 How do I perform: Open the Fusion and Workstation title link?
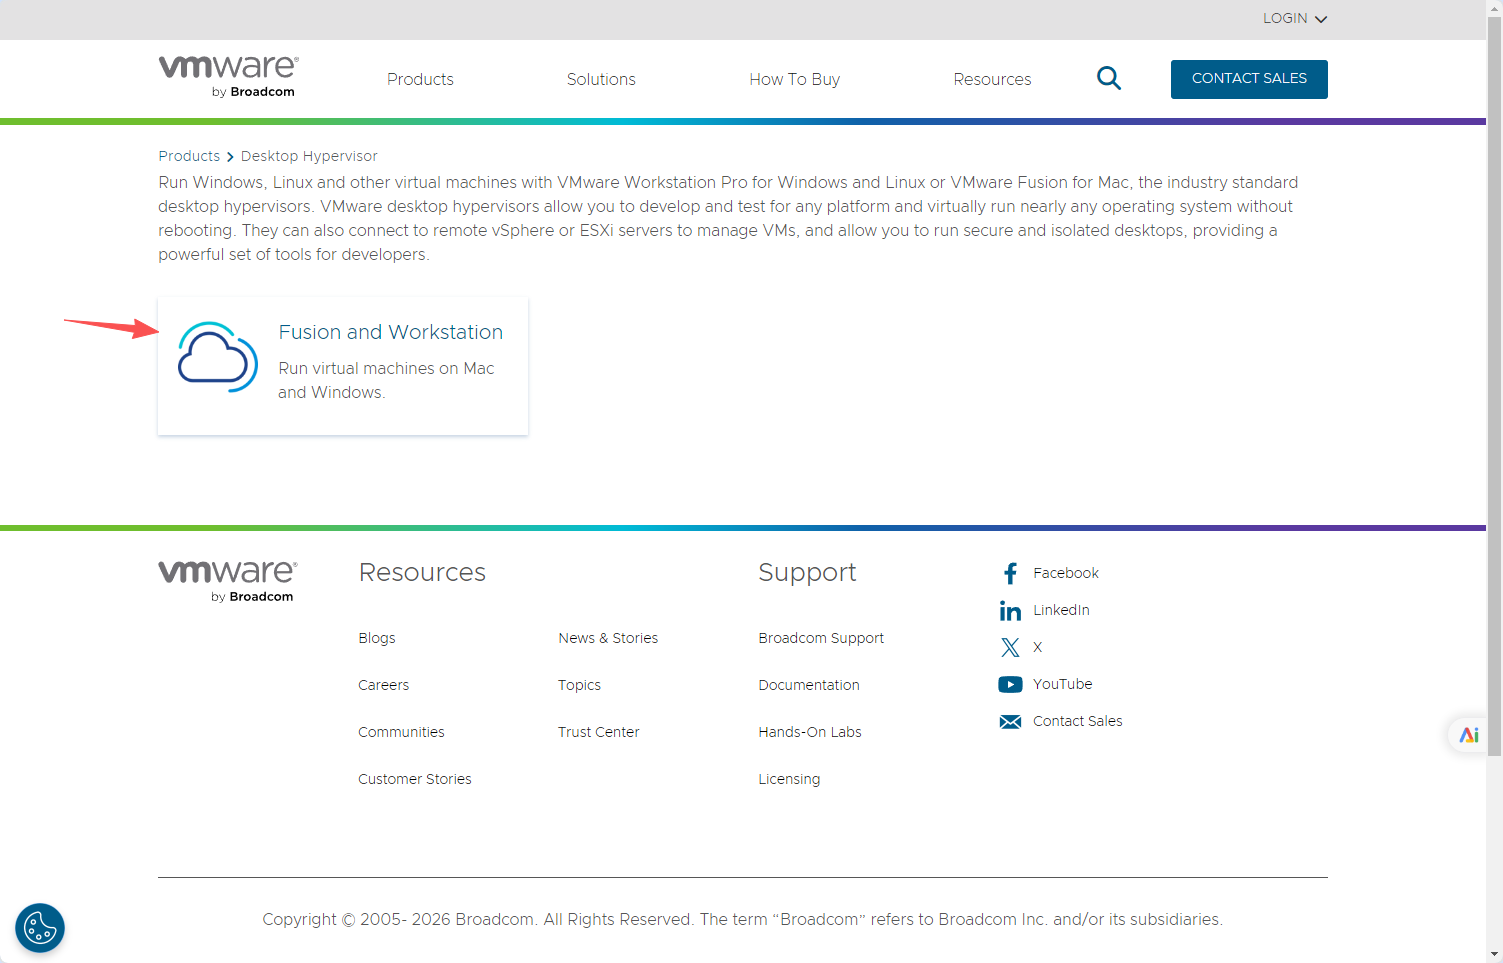pyautogui.click(x=390, y=332)
